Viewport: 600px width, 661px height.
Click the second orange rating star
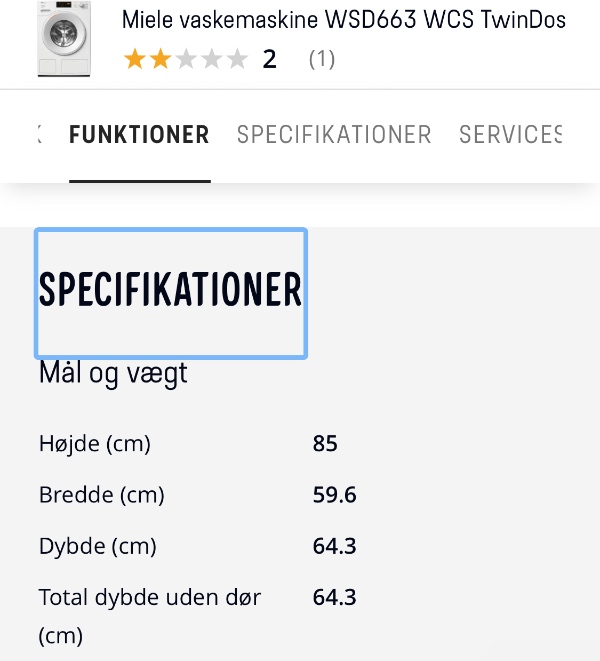tap(160, 60)
